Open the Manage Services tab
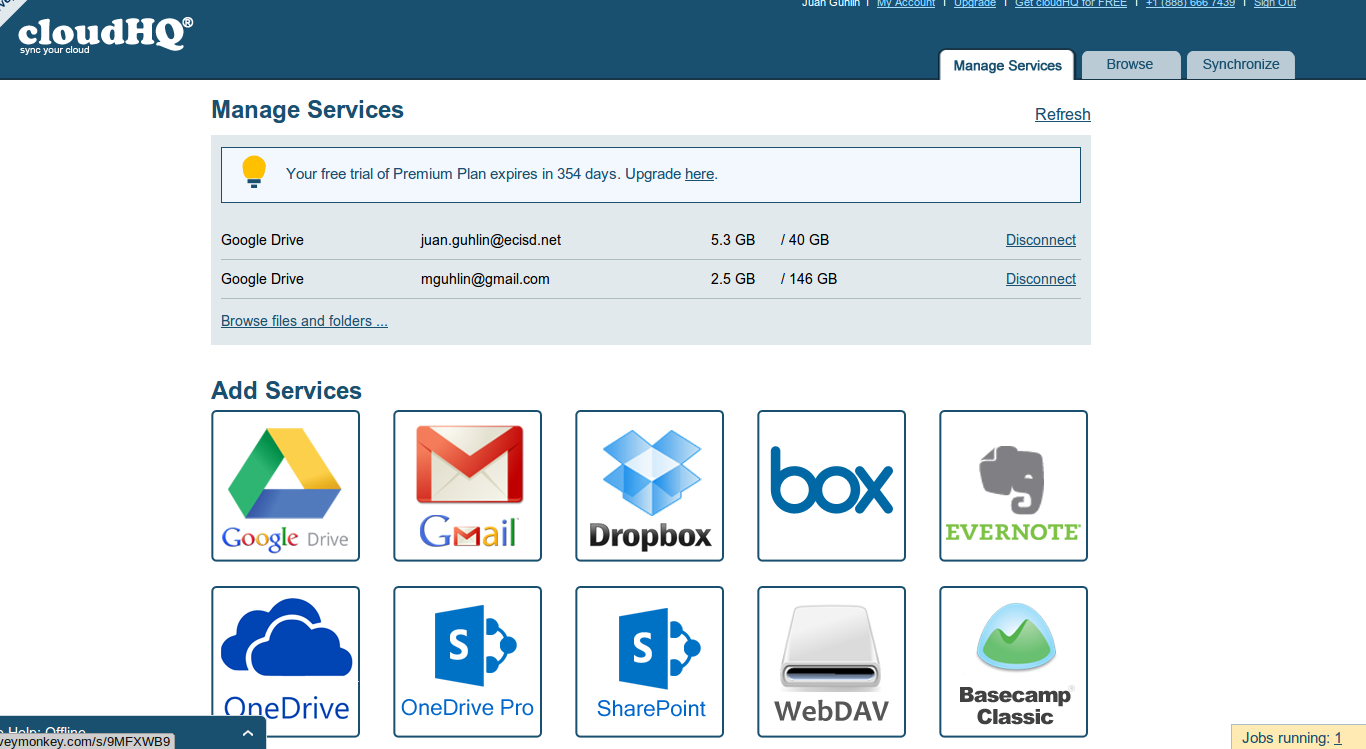The width and height of the screenshot is (1366, 749). 1007,66
